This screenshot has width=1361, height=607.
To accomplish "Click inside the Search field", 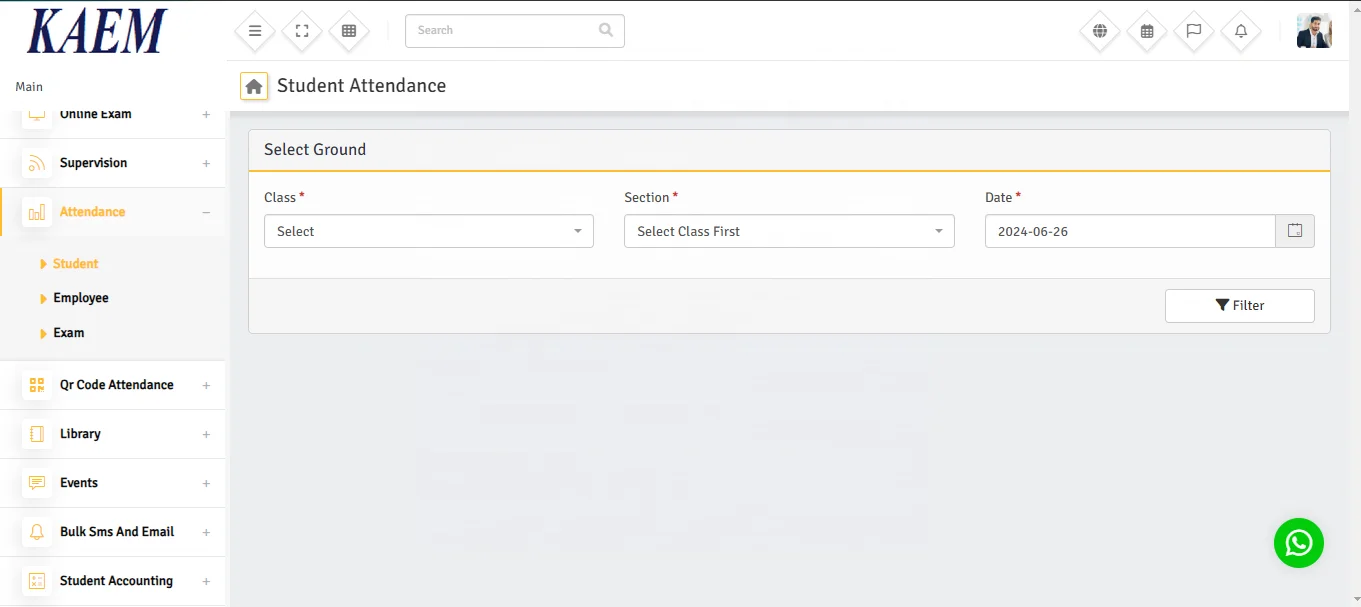I will click(x=514, y=31).
